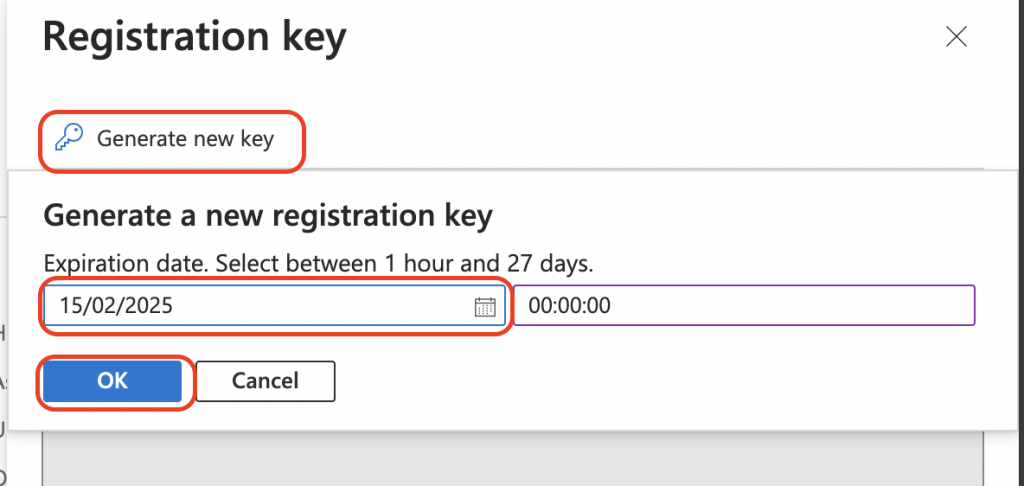This screenshot has height=486, width=1024.
Task: Focus the expiration date field 15/02/2025
Action: 274,305
